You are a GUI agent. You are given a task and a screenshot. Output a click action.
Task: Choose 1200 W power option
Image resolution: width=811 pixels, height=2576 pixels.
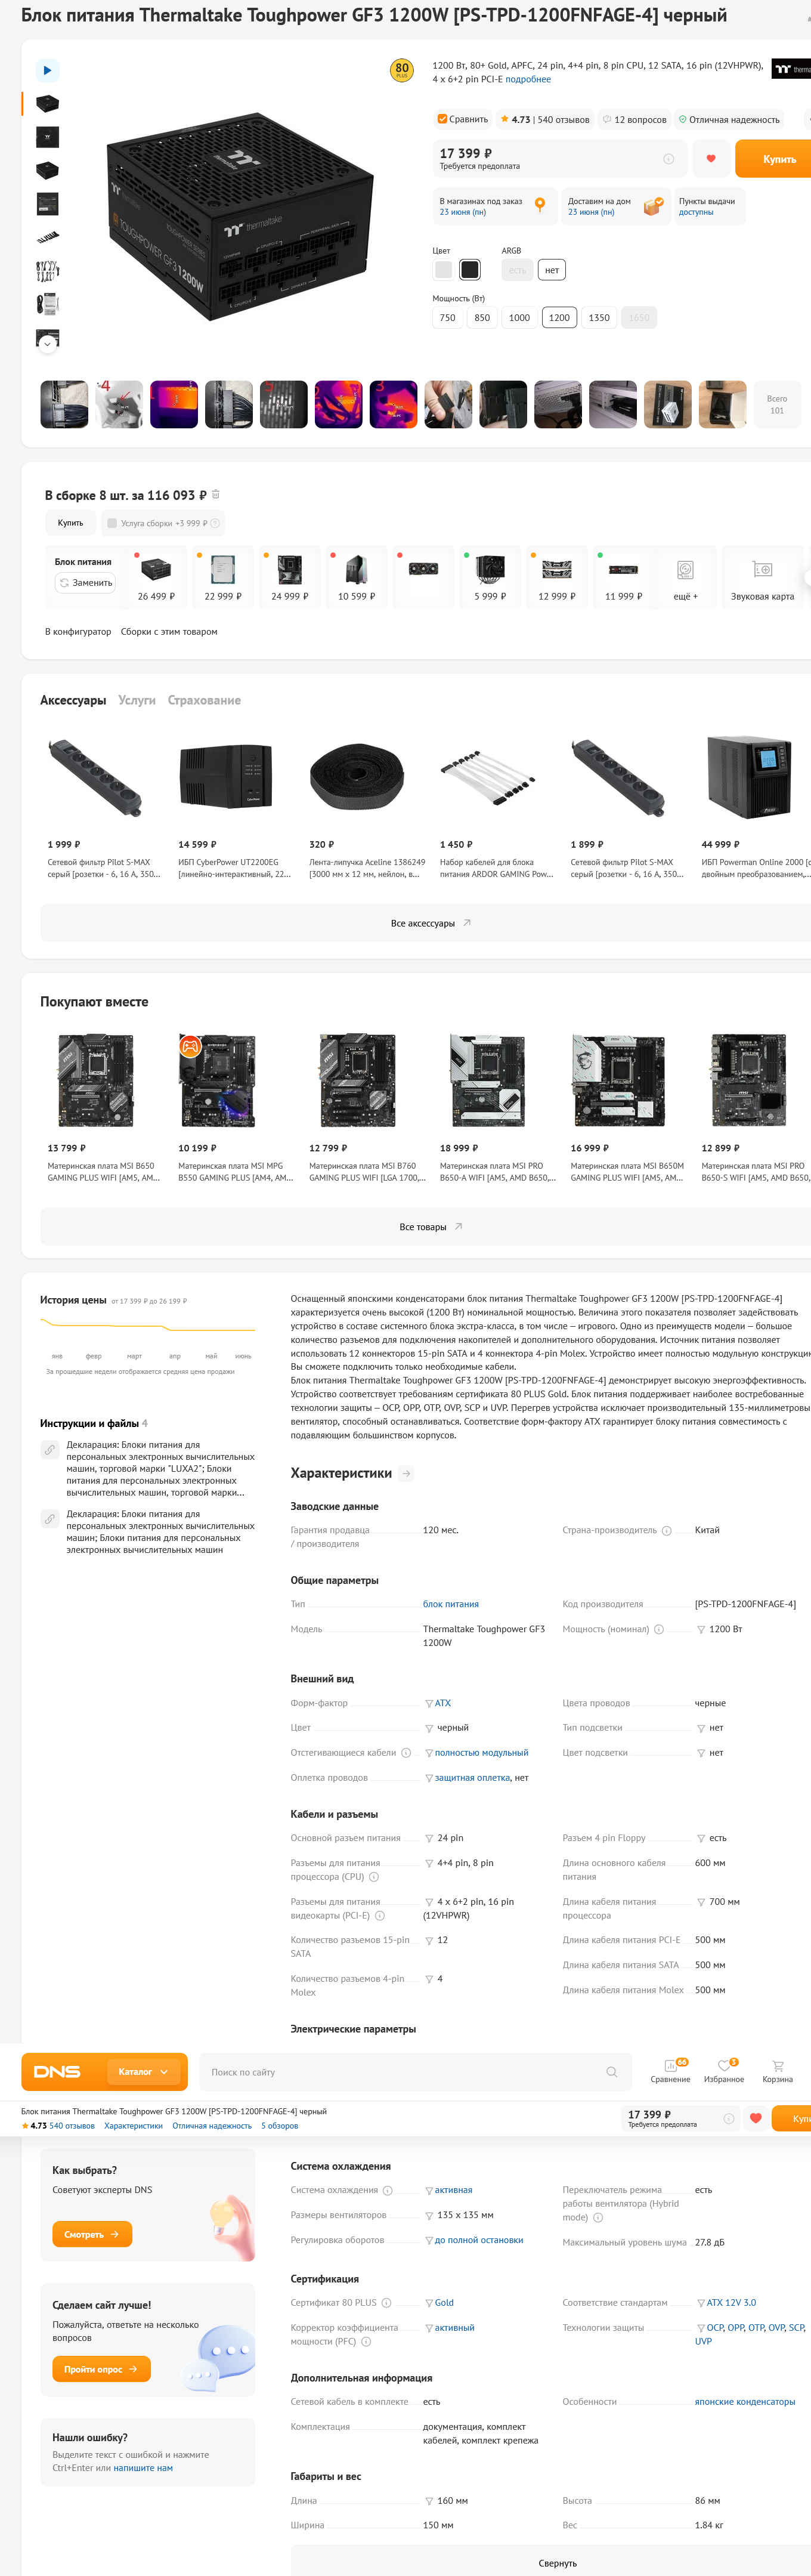pos(559,318)
